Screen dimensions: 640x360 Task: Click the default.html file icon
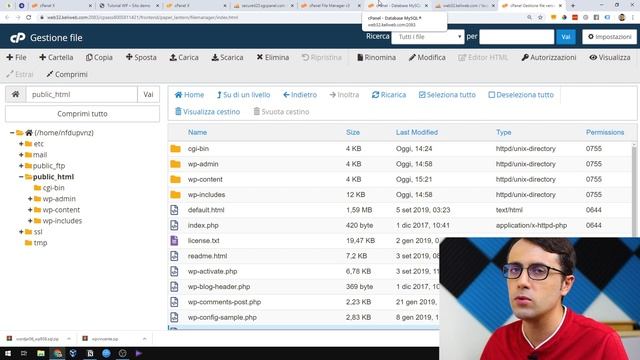pos(174,210)
